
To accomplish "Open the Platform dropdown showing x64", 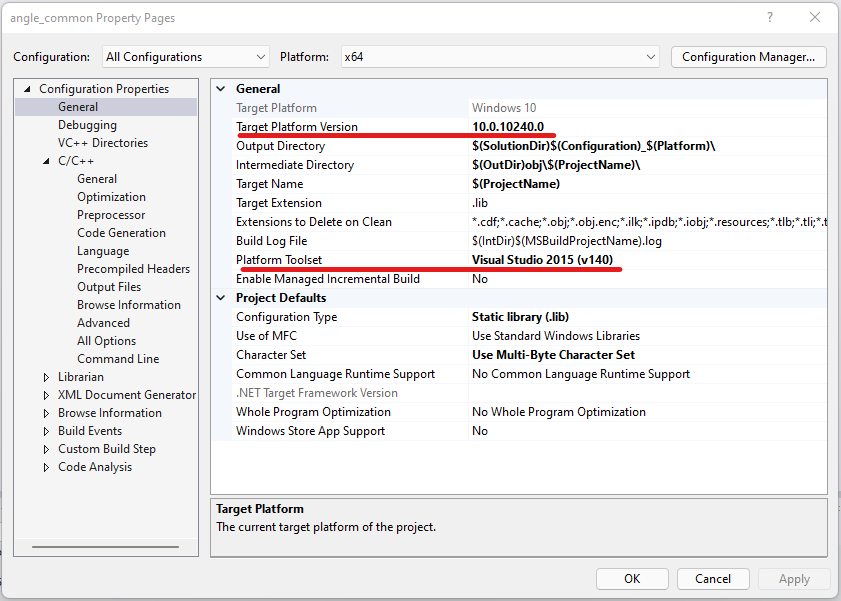I will 500,57.
